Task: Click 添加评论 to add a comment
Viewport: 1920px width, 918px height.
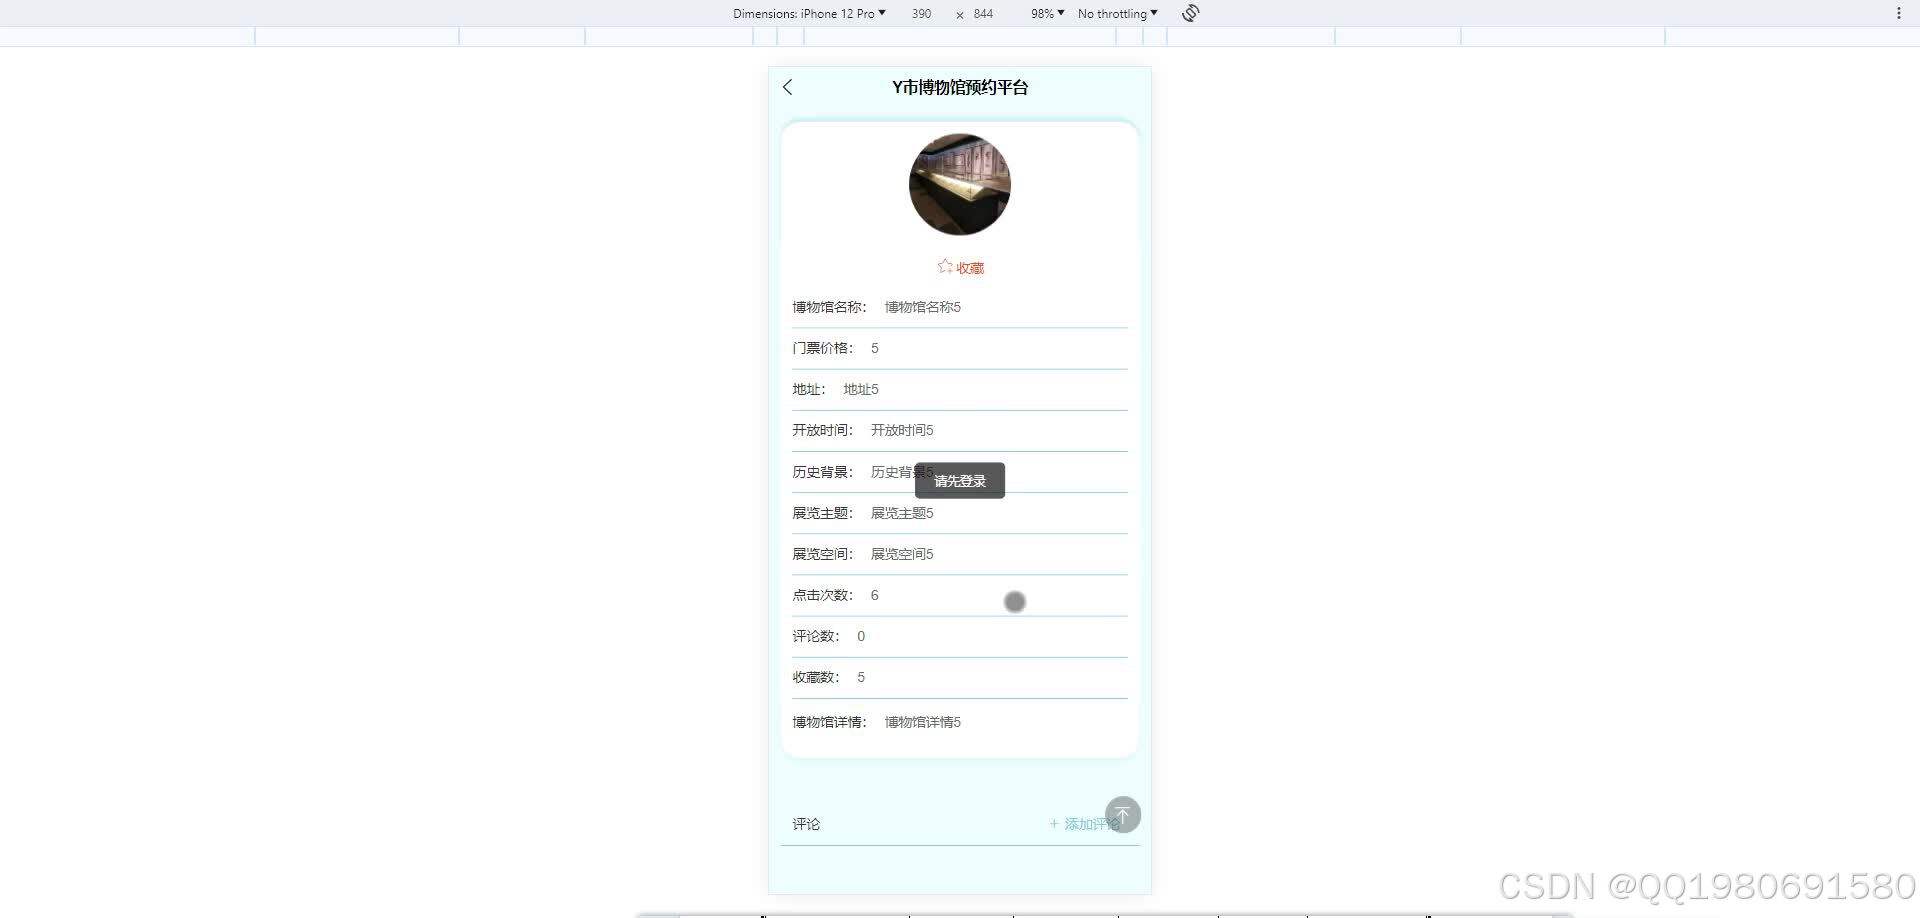Action: pos(1091,823)
